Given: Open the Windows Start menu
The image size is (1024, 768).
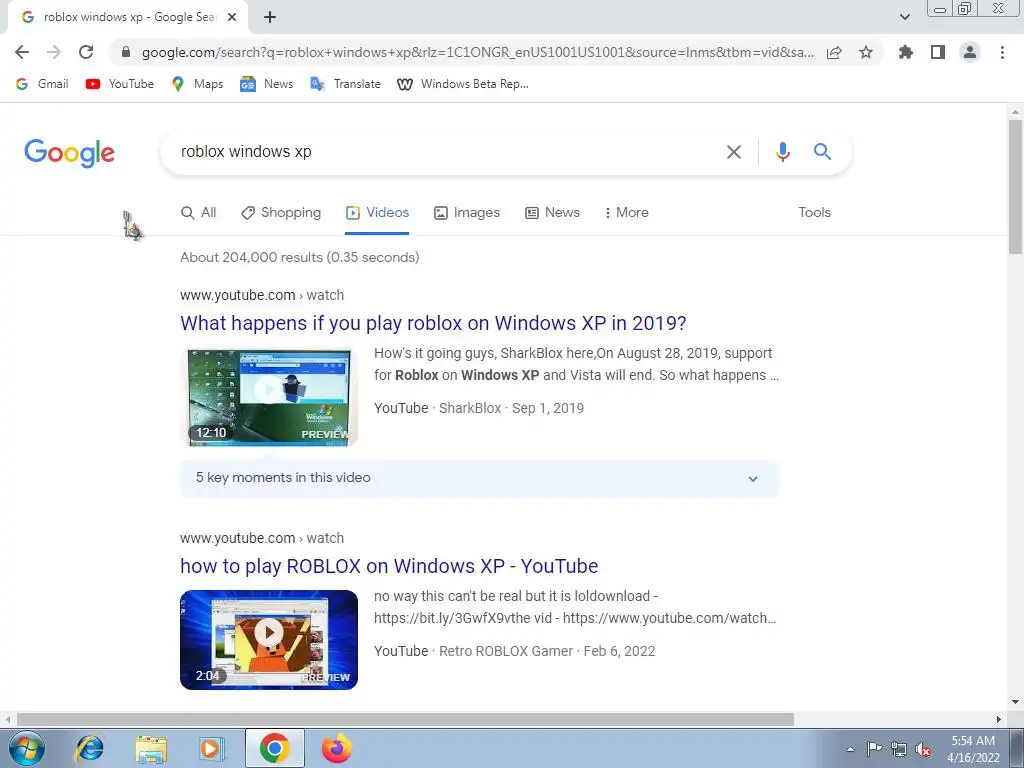Looking at the screenshot, I should pyautogui.click(x=27, y=748).
